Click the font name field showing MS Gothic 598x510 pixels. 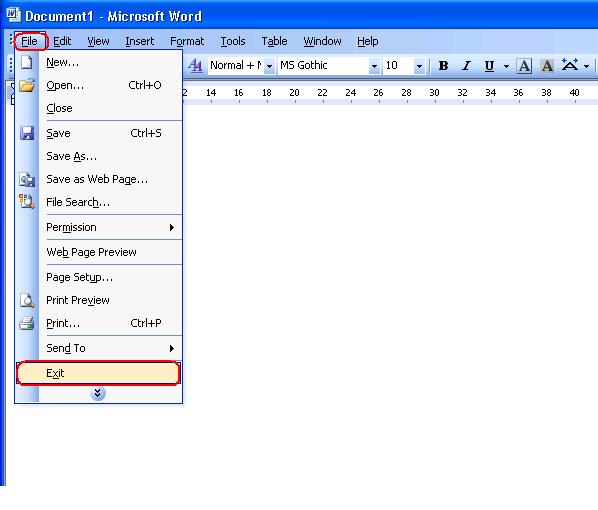pos(323,66)
